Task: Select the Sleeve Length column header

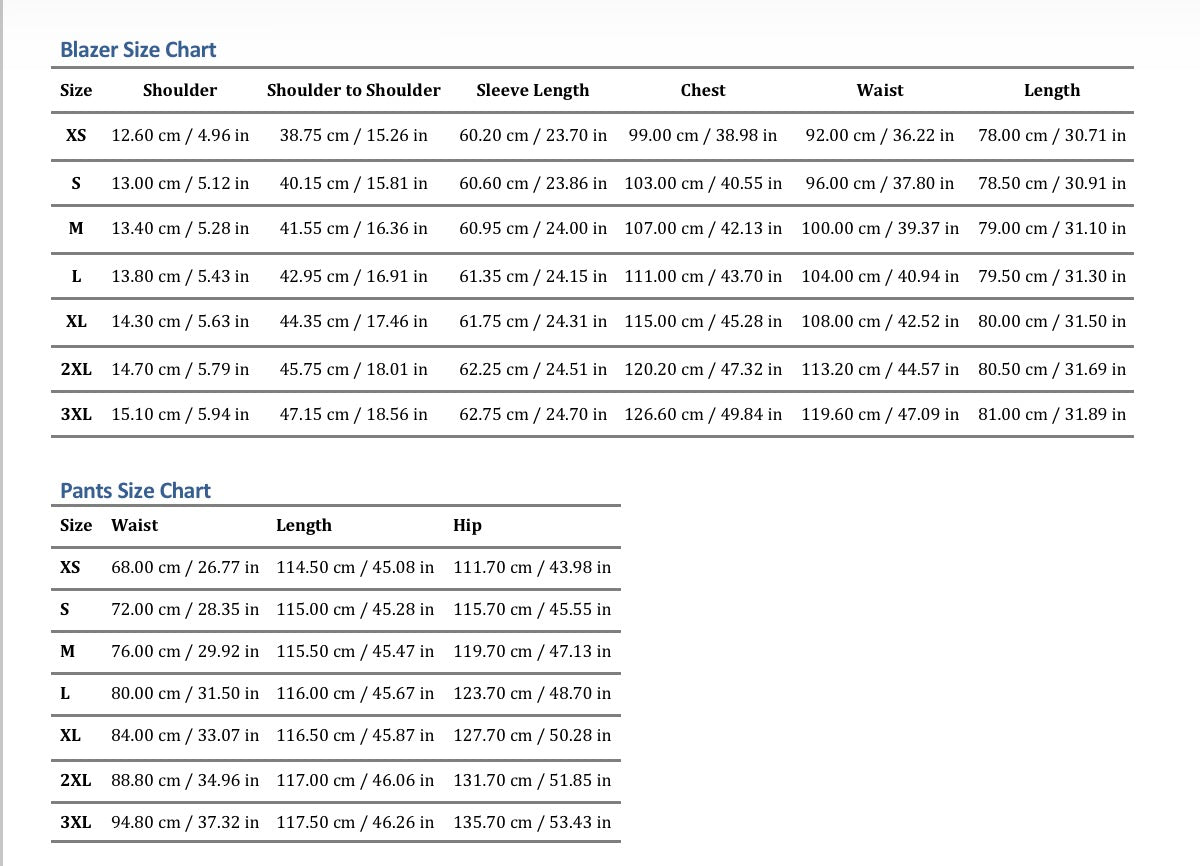Action: pos(532,90)
